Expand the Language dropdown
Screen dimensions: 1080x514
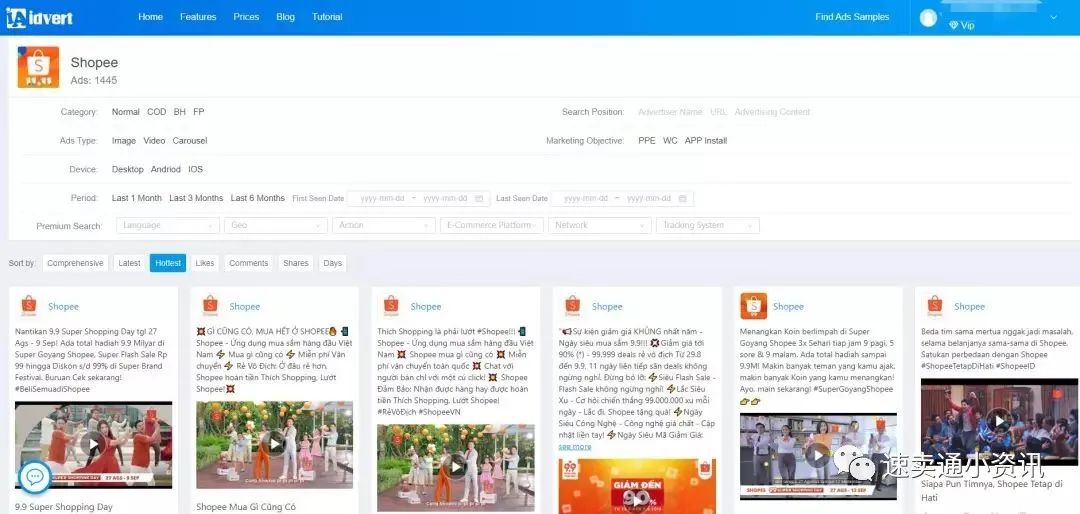pos(167,226)
